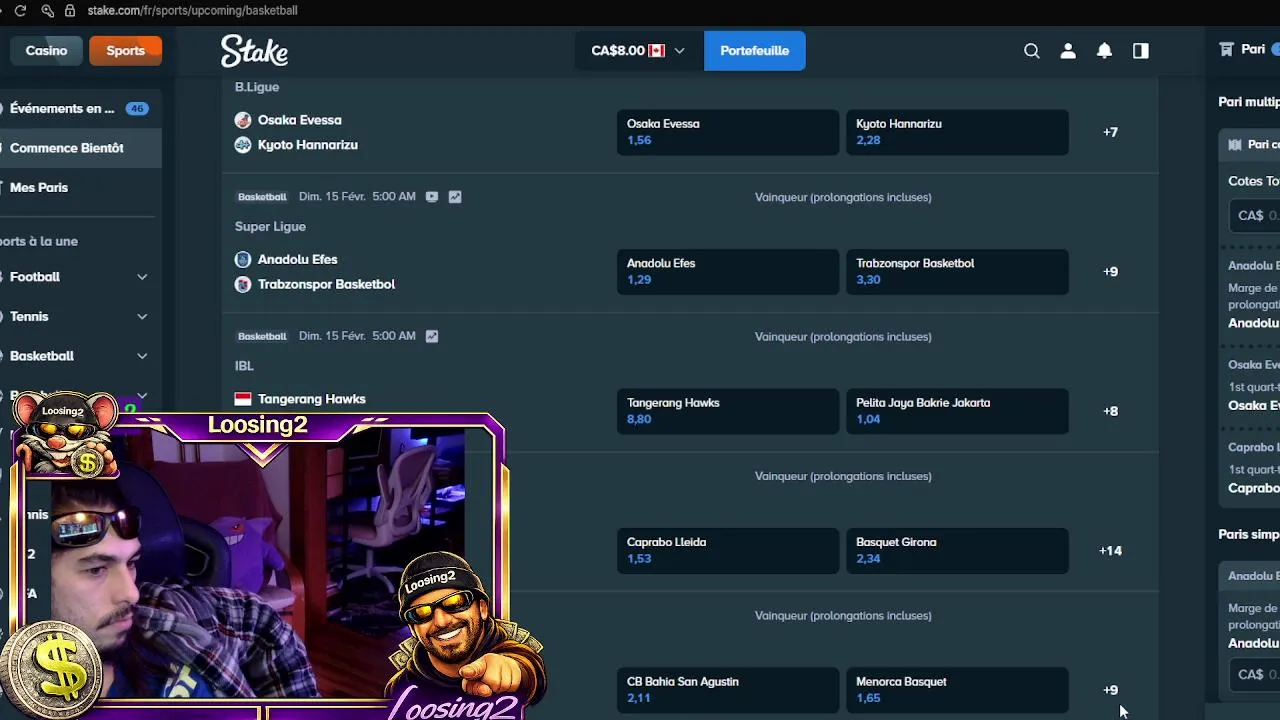Screen dimensions: 1280x720
Task: Click the site information padlock icon
Action: 69,10
